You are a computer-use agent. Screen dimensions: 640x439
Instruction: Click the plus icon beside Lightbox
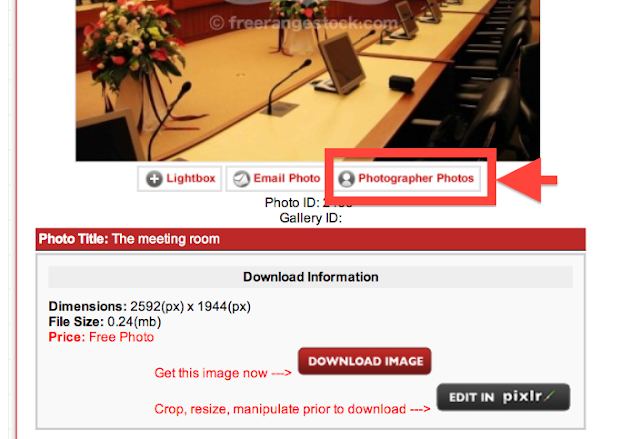coord(154,179)
